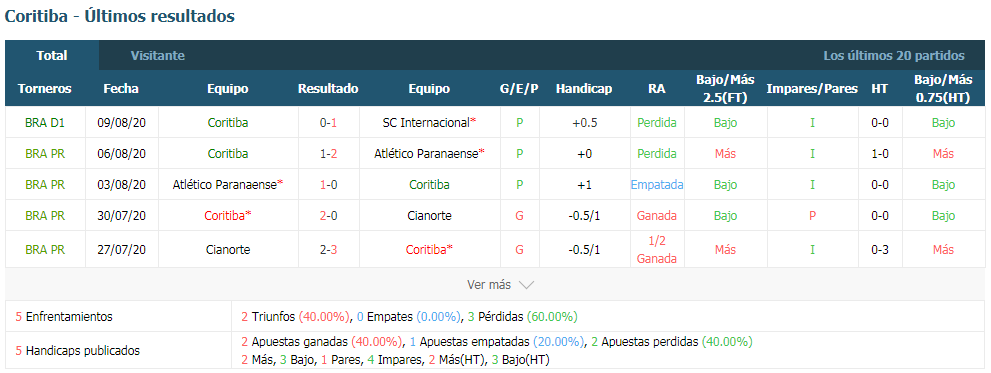991x373 pixels.
Task: Click the Impares/Pares column header
Action: coord(812,89)
